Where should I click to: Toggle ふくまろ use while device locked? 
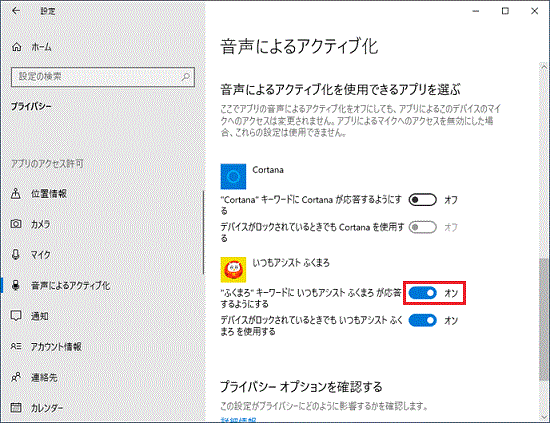point(423,320)
